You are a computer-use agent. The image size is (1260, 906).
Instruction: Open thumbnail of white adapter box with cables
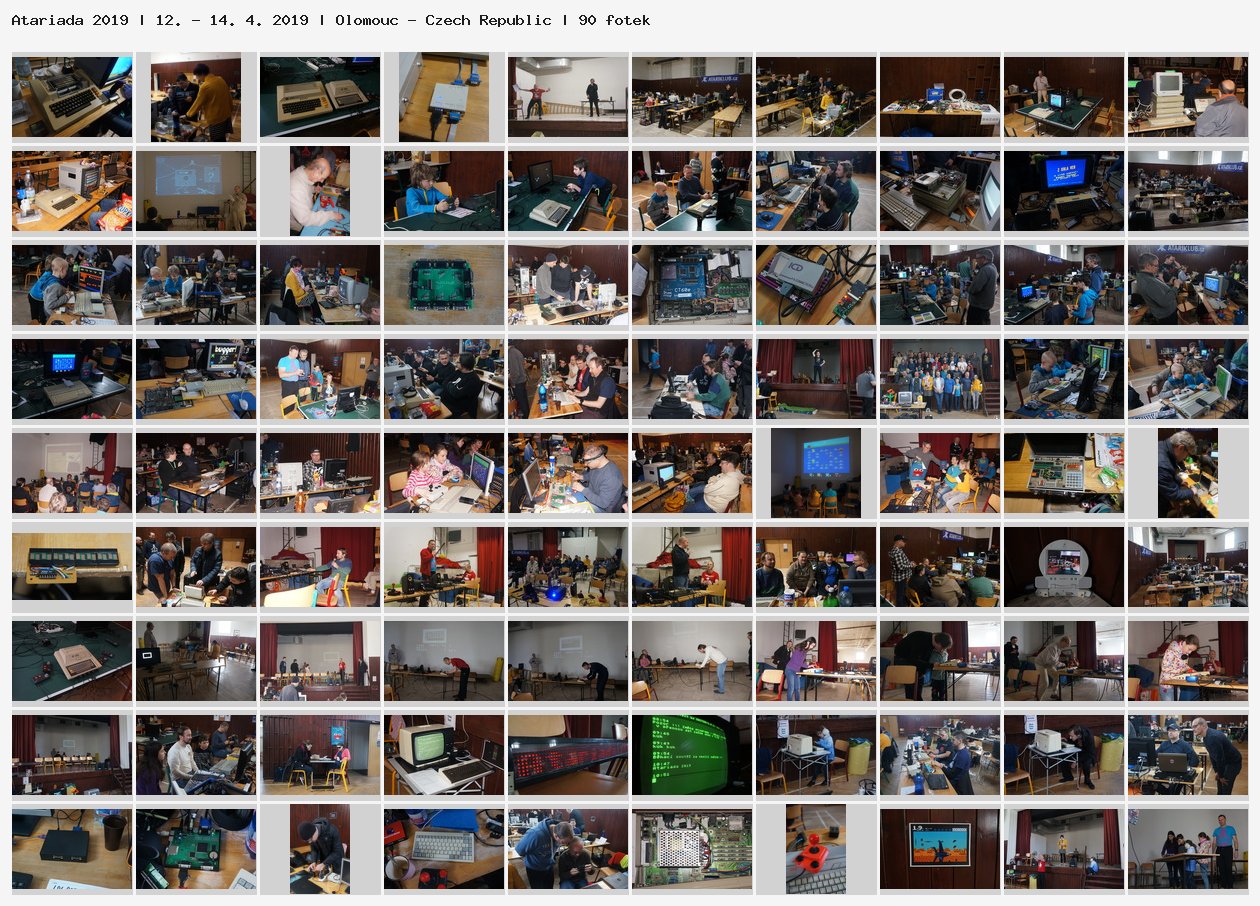tap(444, 97)
